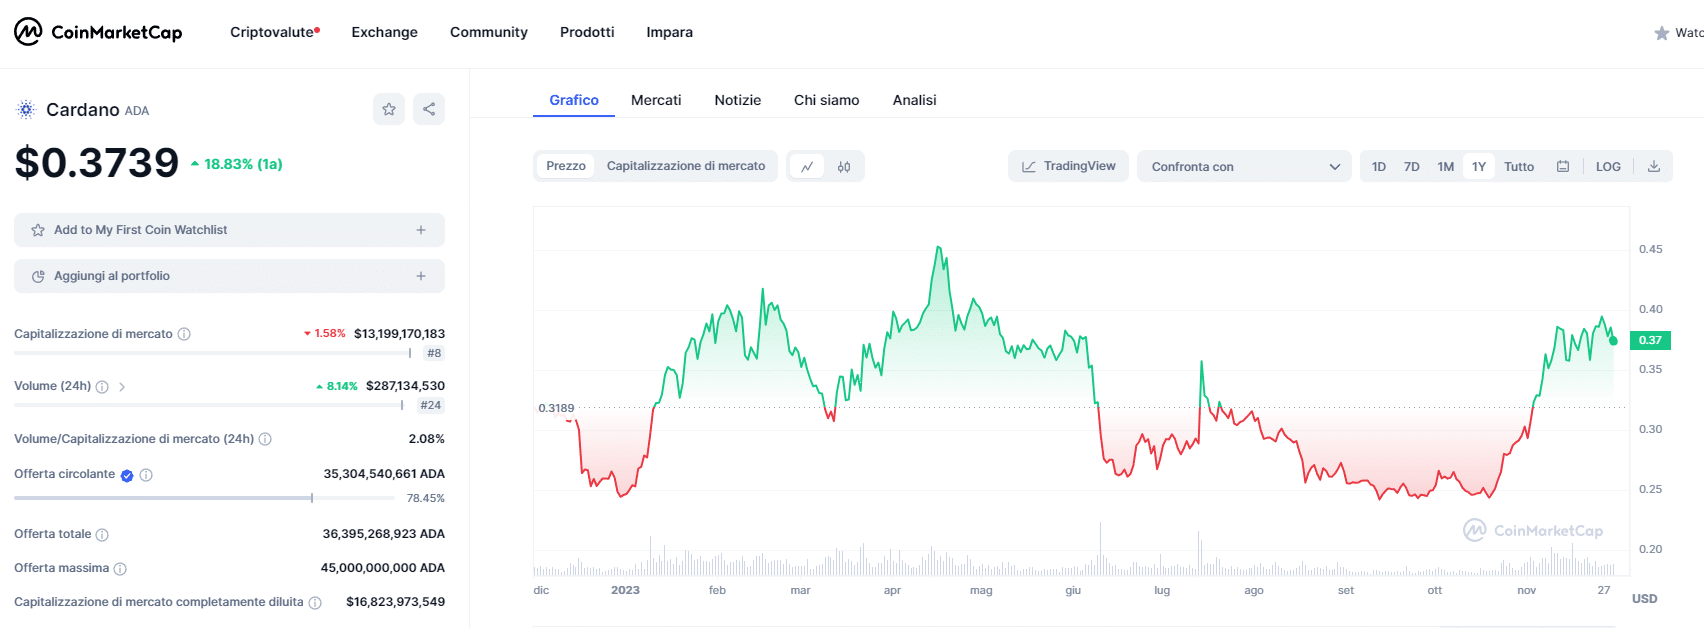Switch chart to Capitalizzazione di mercato

click(686, 166)
